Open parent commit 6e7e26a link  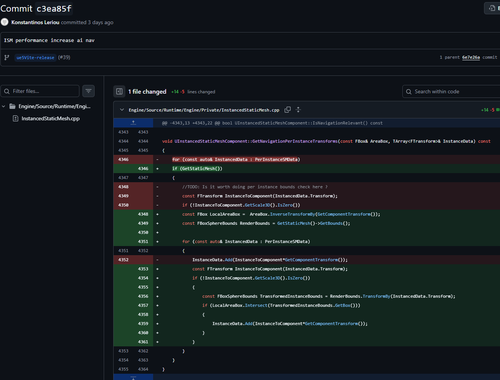[471, 57]
